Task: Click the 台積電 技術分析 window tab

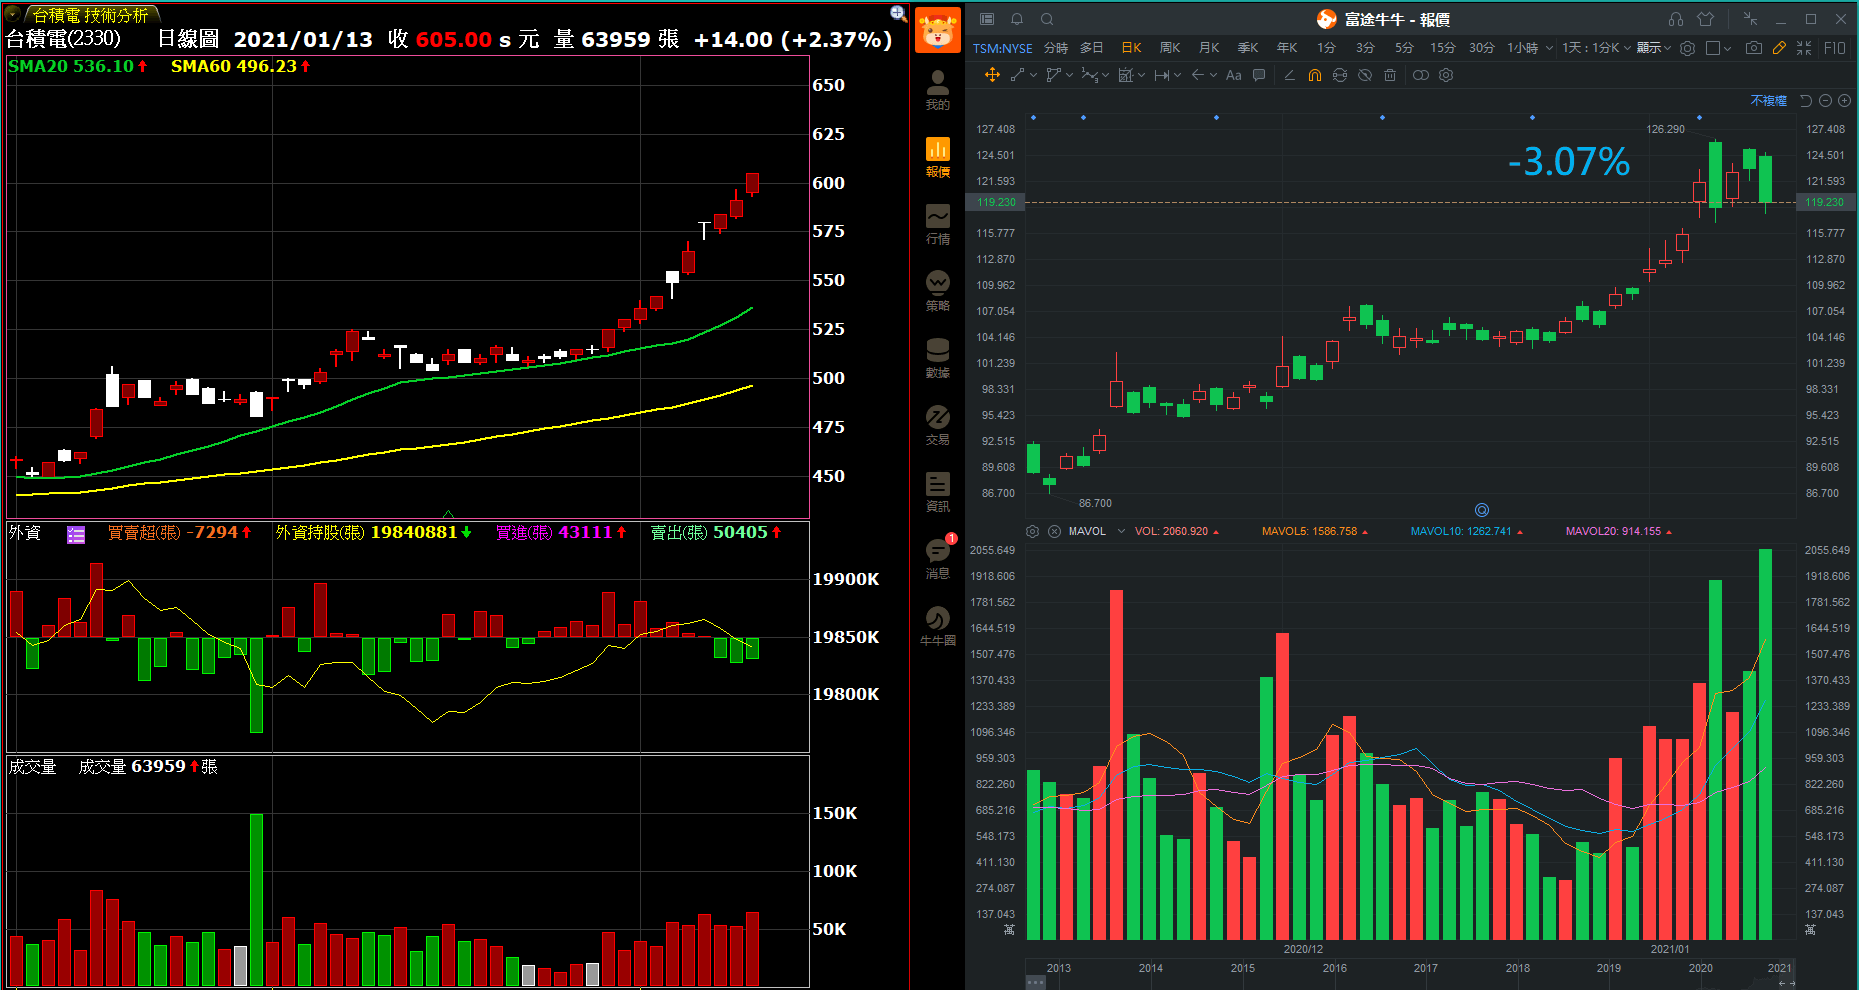Action: point(90,15)
